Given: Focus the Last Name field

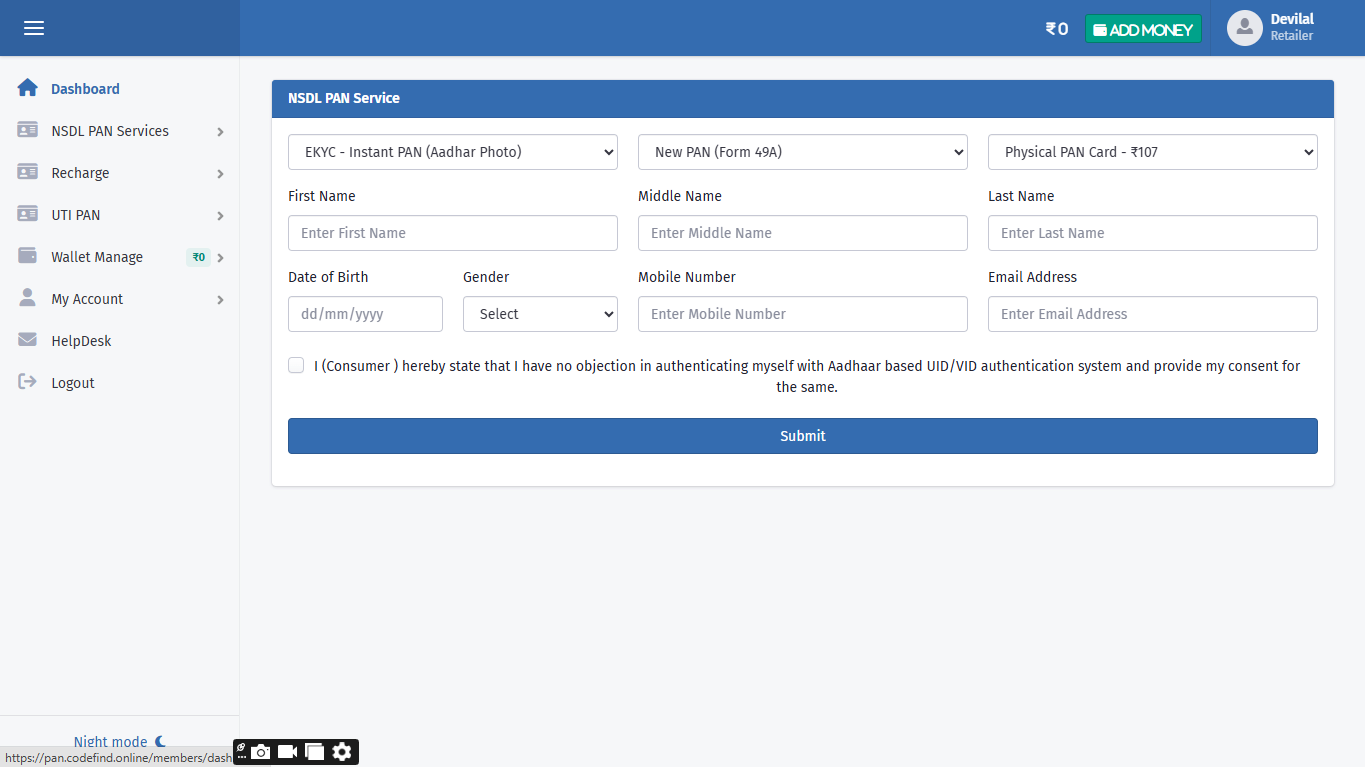Looking at the screenshot, I should click(1153, 233).
